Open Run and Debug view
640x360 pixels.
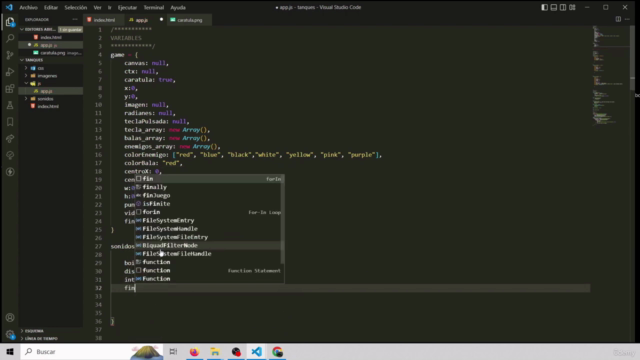[x=10, y=72]
